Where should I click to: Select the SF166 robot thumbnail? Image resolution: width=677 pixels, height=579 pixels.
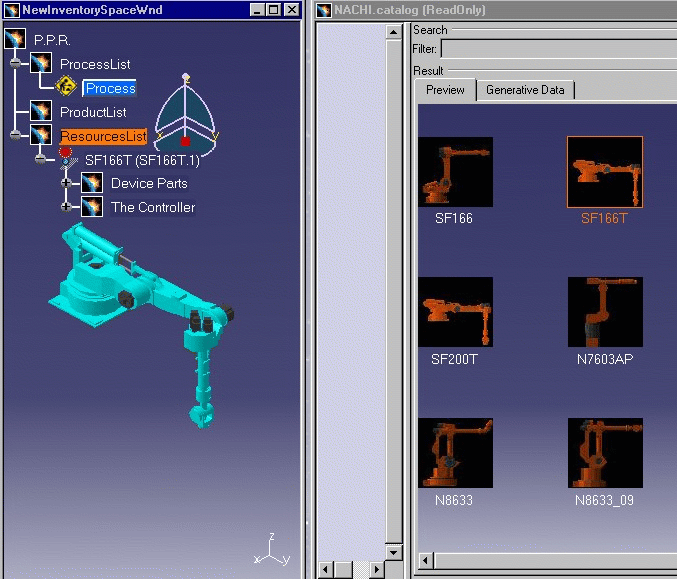455,172
